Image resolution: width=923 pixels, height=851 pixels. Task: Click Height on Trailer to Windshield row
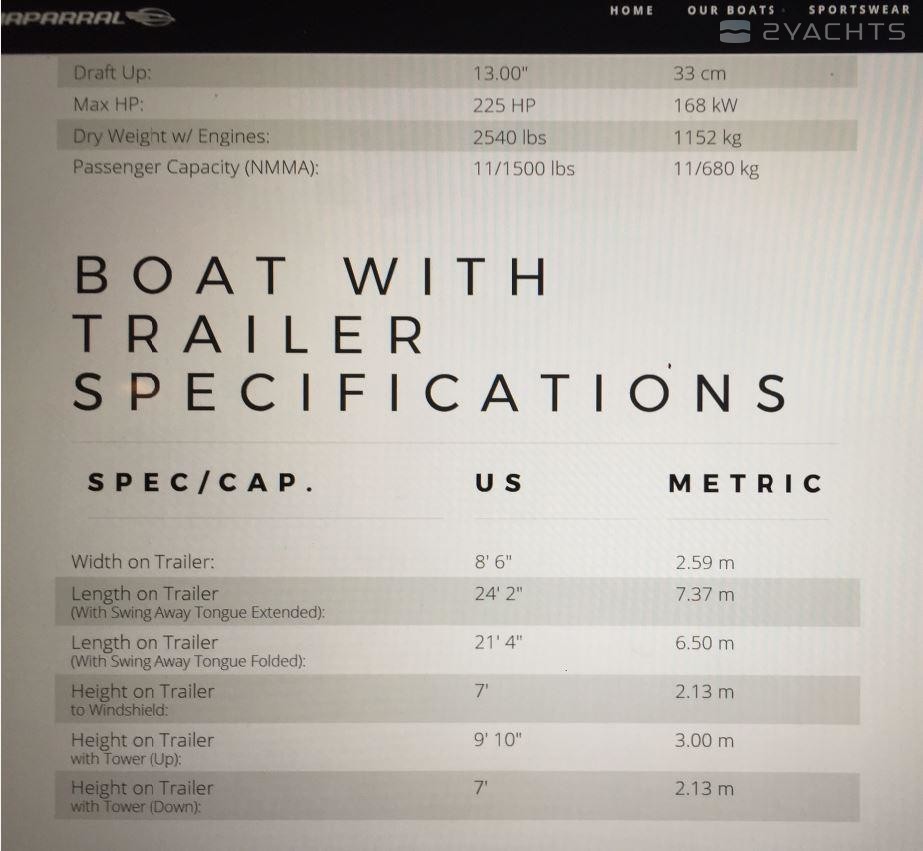(x=457, y=699)
